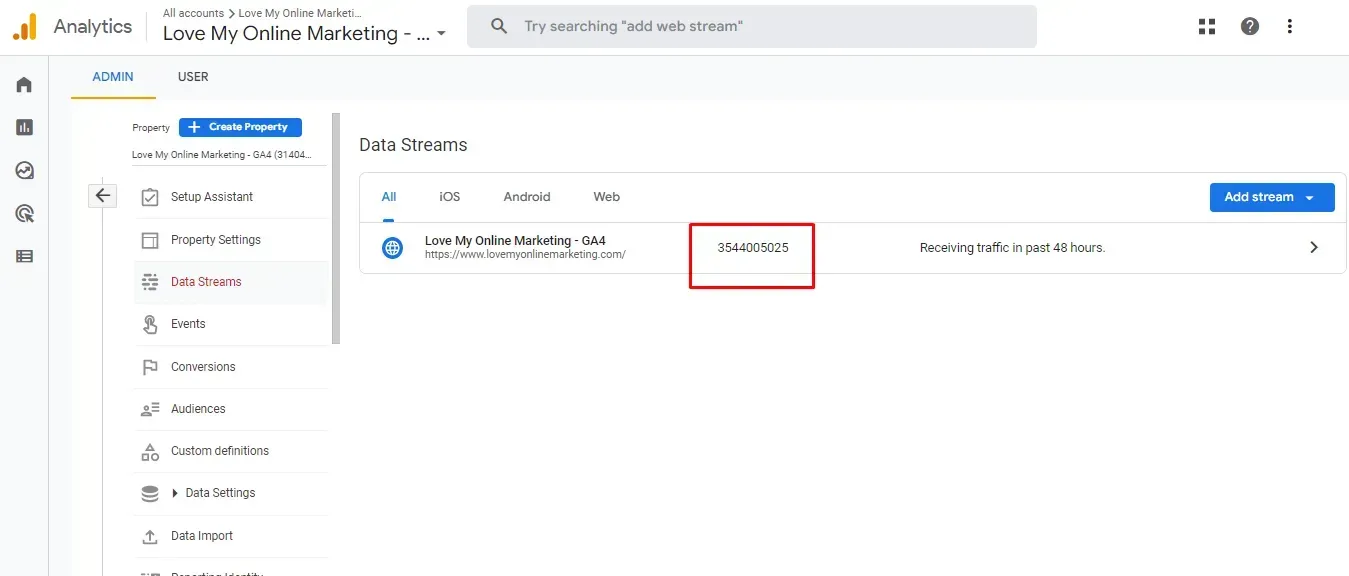Viewport: 1349px width, 576px height.
Task: Click the Data Streams heading
Action: click(413, 145)
